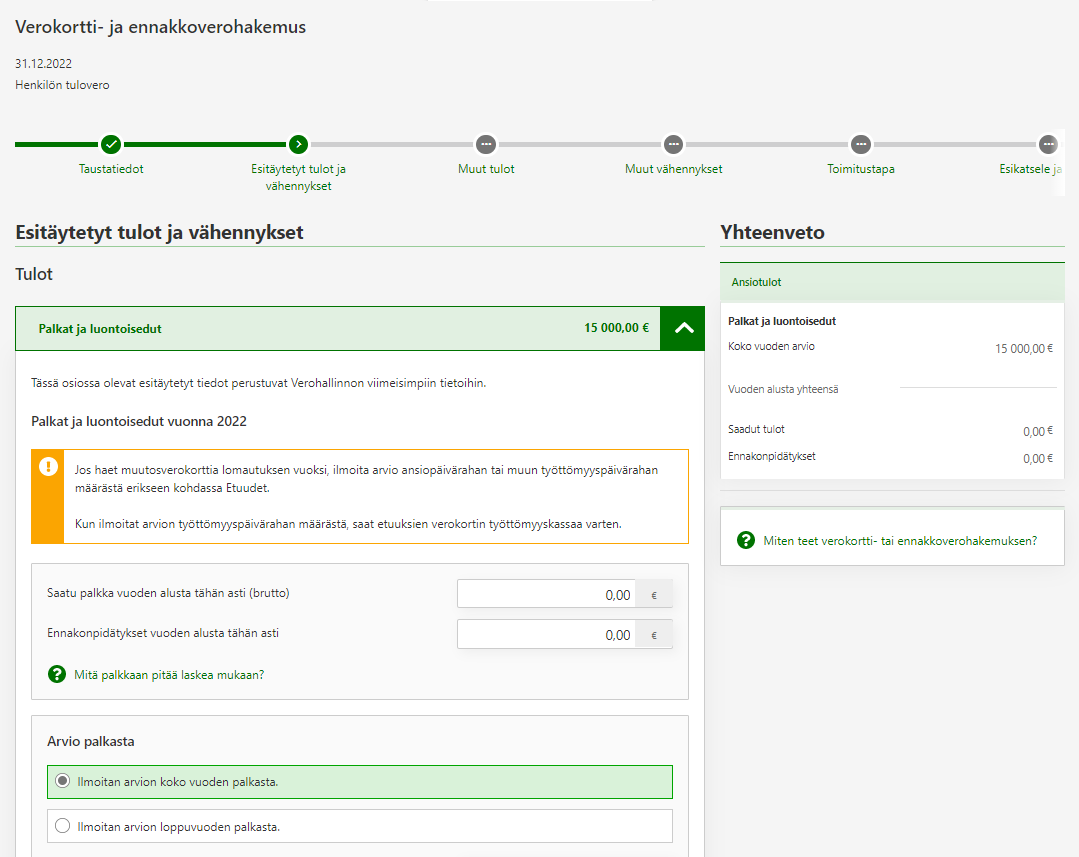Go to the Toimitustapa step label
Screen dimensions: 1079x857
(x=860, y=169)
